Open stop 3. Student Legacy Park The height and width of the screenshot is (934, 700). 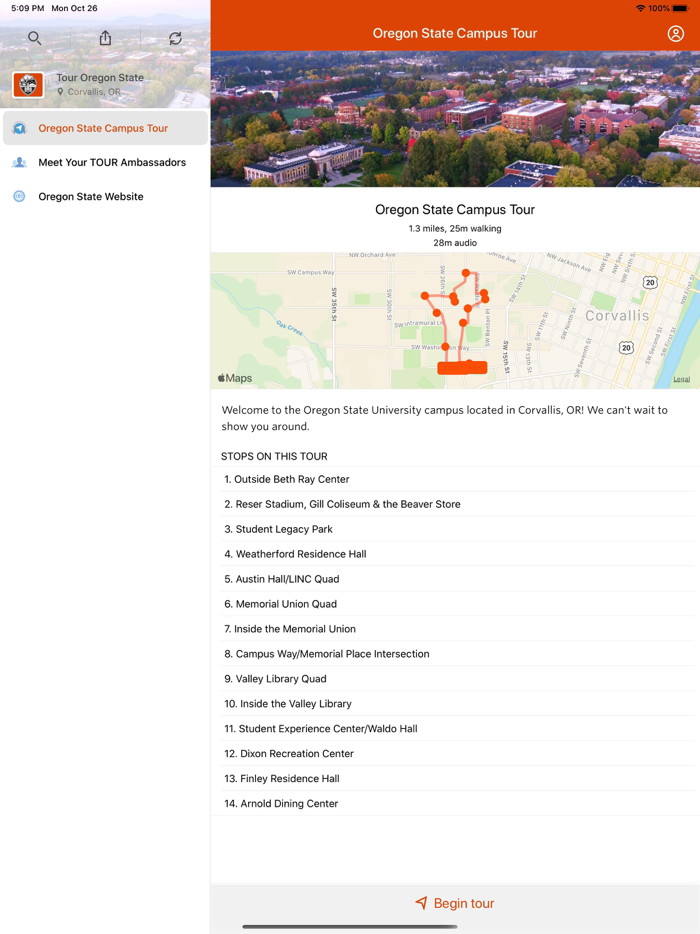[x=458, y=529]
